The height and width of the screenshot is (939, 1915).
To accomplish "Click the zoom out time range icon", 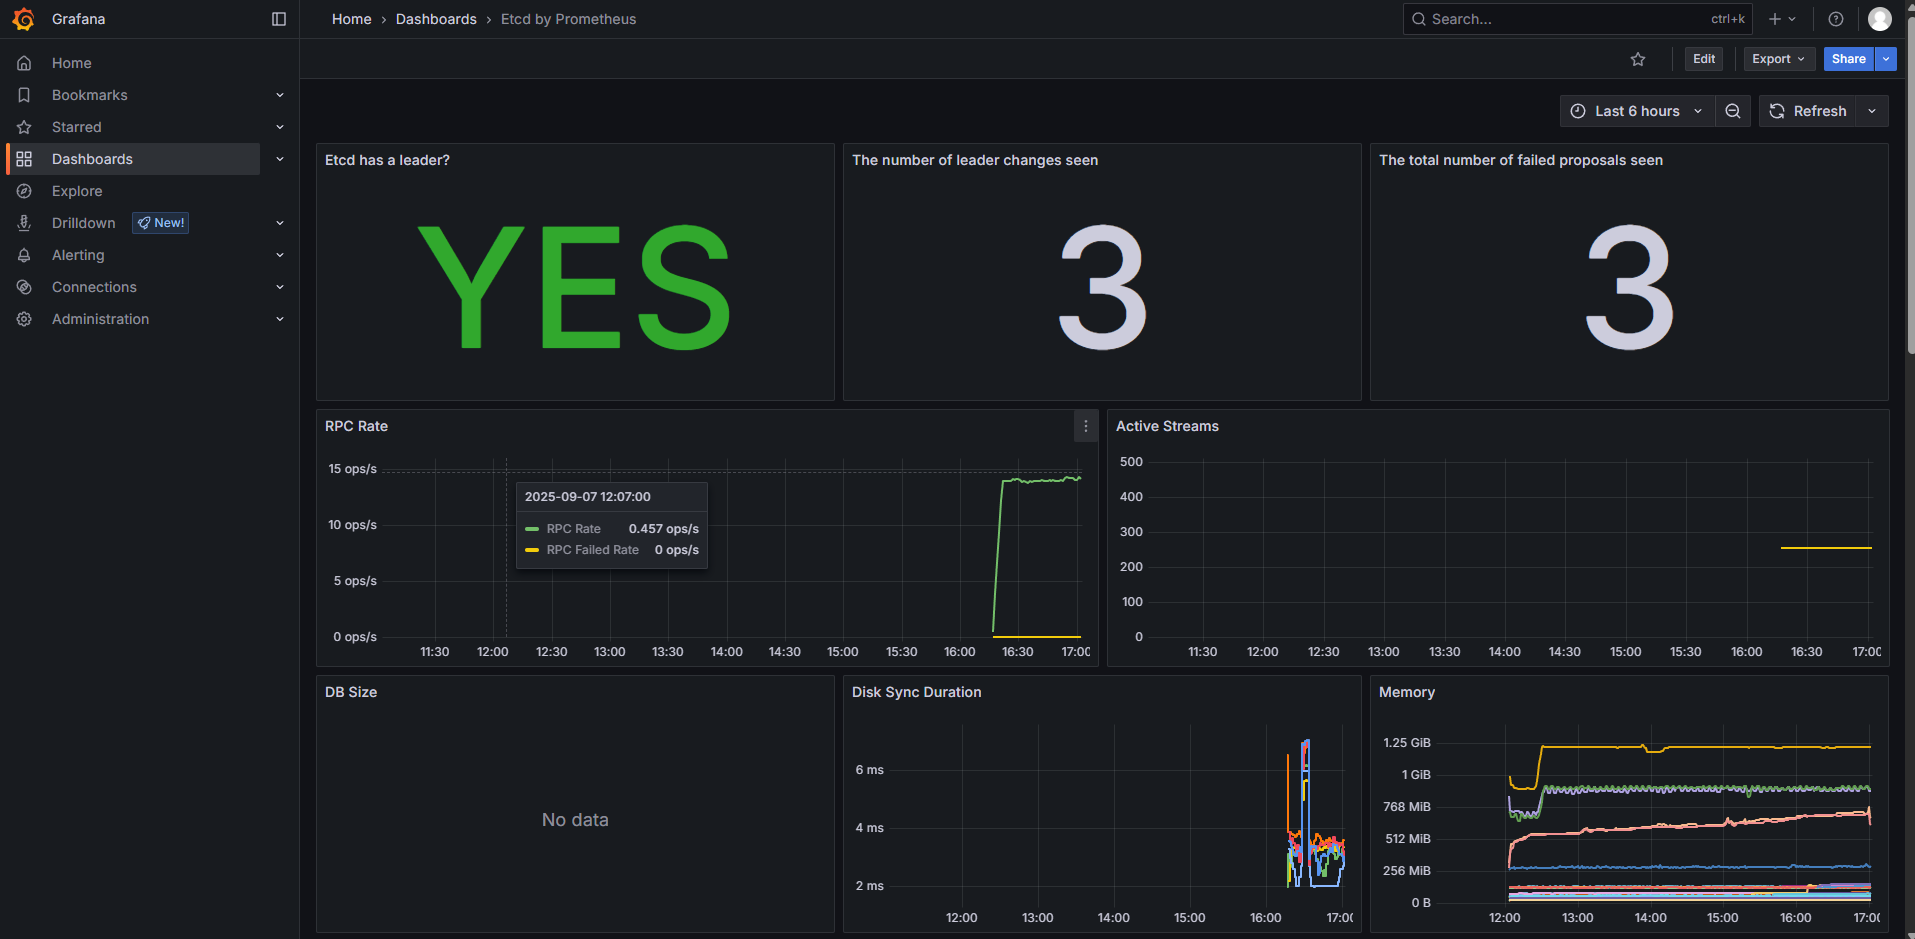I will (x=1733, y=111).
